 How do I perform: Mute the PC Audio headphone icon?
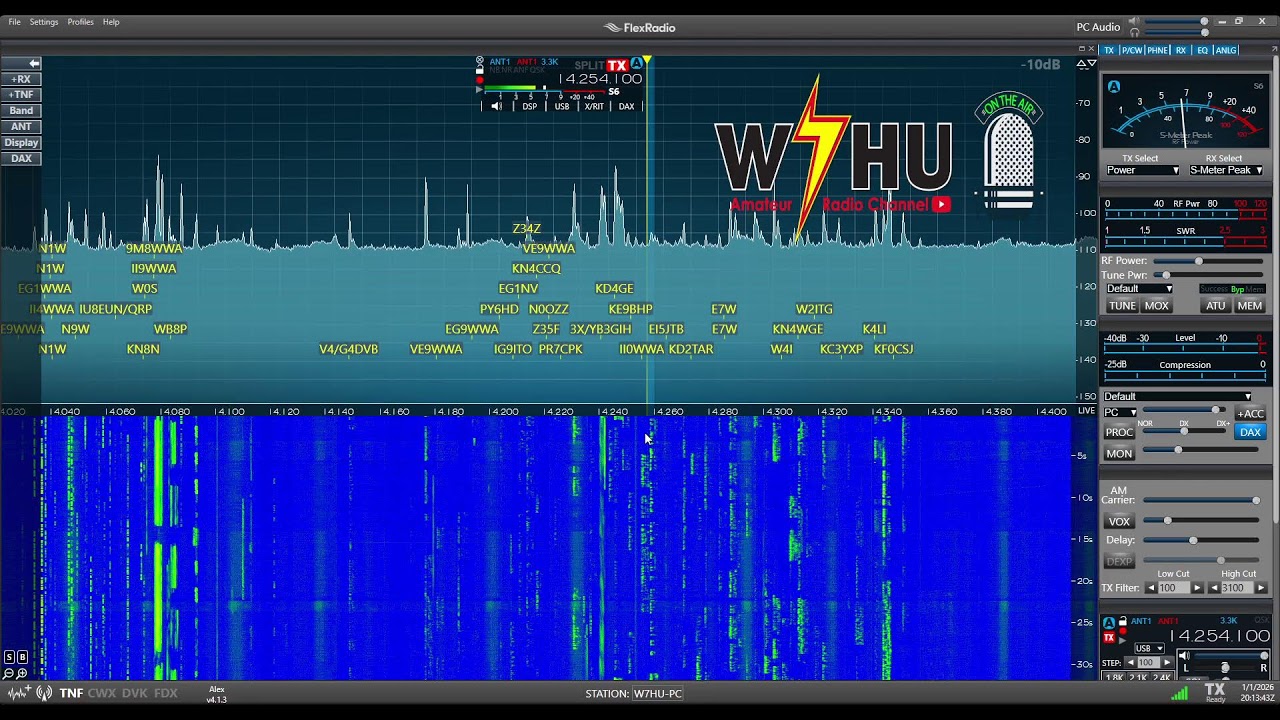tap(1134, 32)
